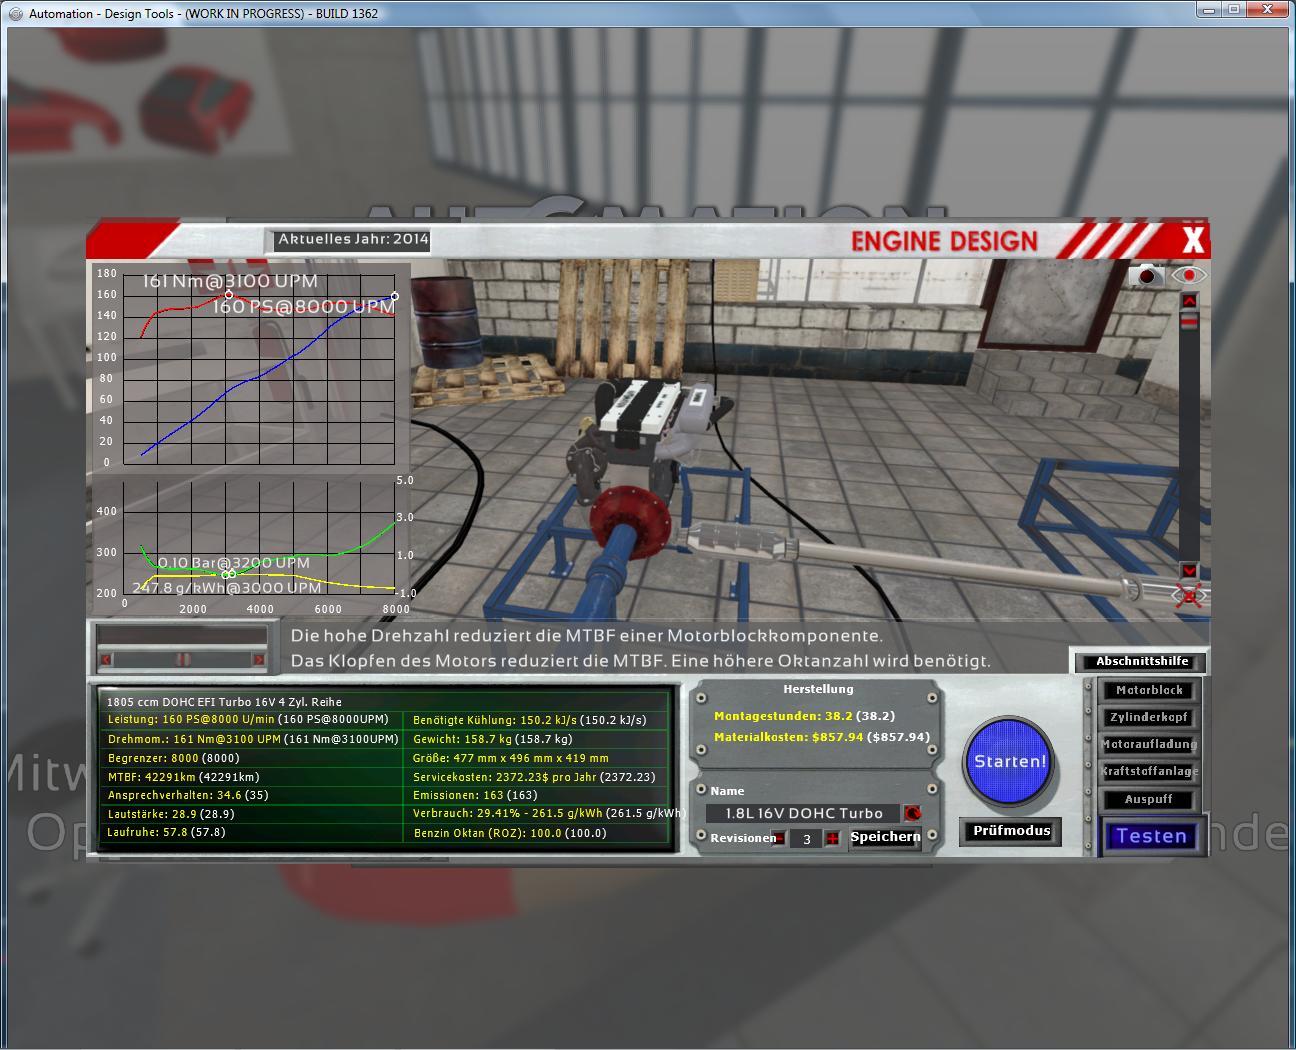
Task: Increase revisions with the plus button
Action: [832, 838]
